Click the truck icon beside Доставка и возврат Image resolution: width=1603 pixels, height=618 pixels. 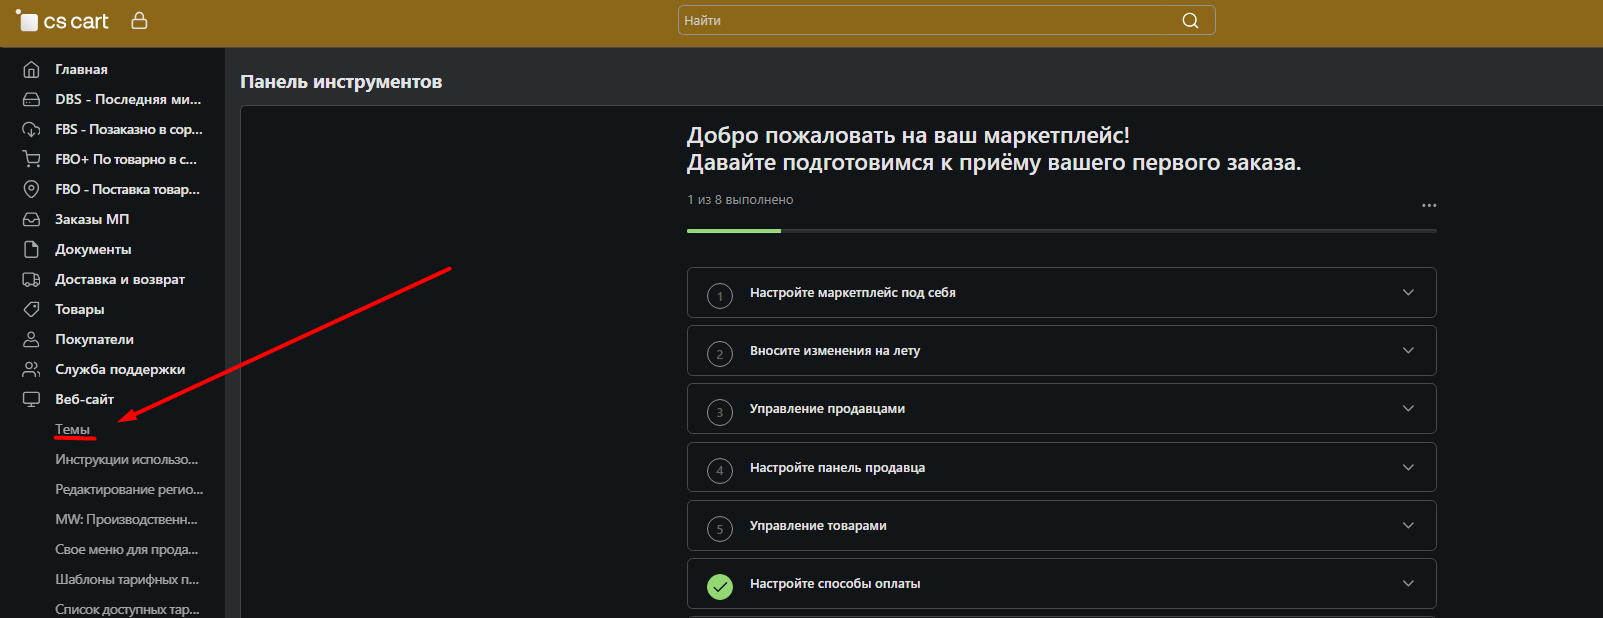[x=32, y=279]
